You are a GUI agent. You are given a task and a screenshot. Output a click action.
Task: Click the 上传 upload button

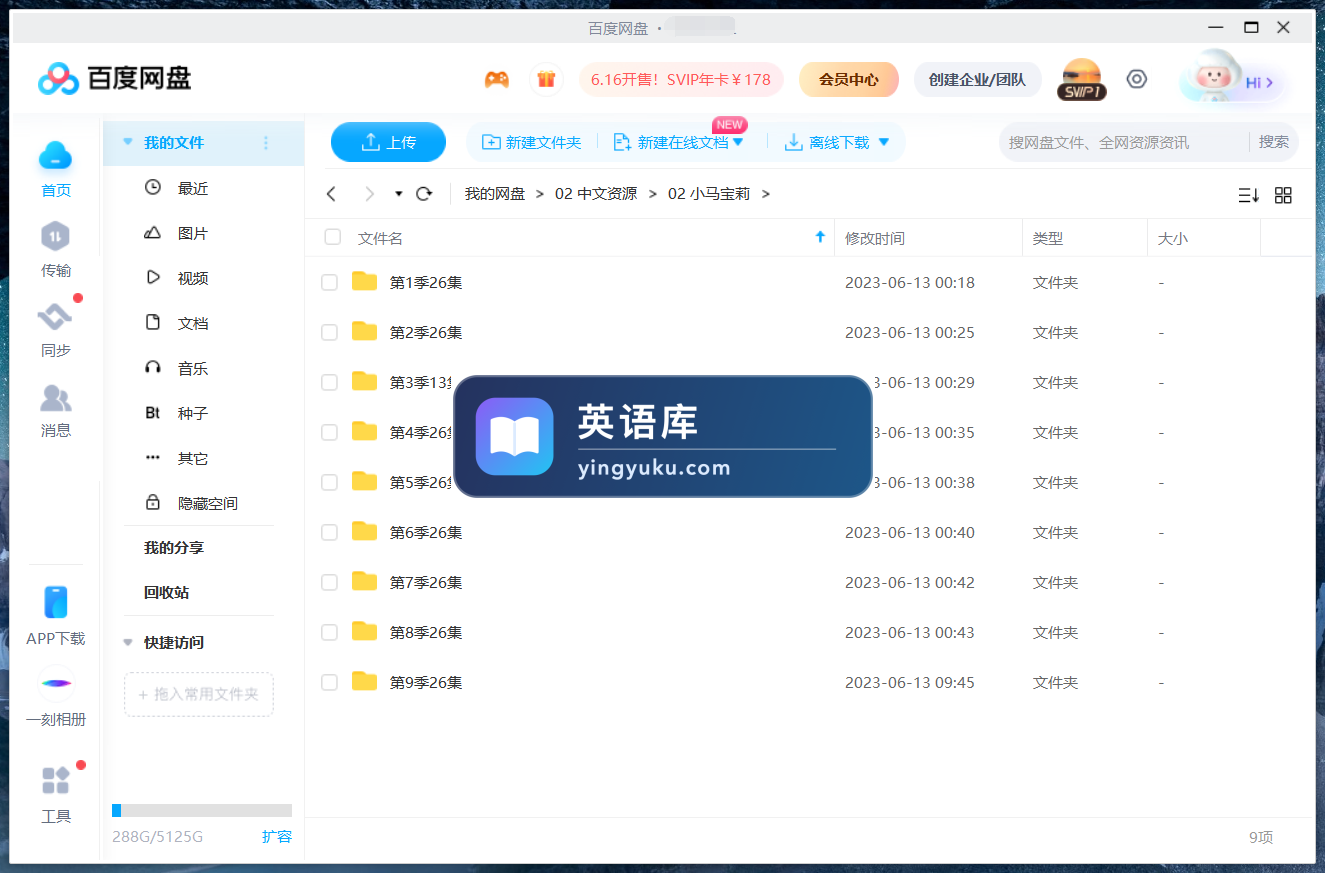(388, 142)
